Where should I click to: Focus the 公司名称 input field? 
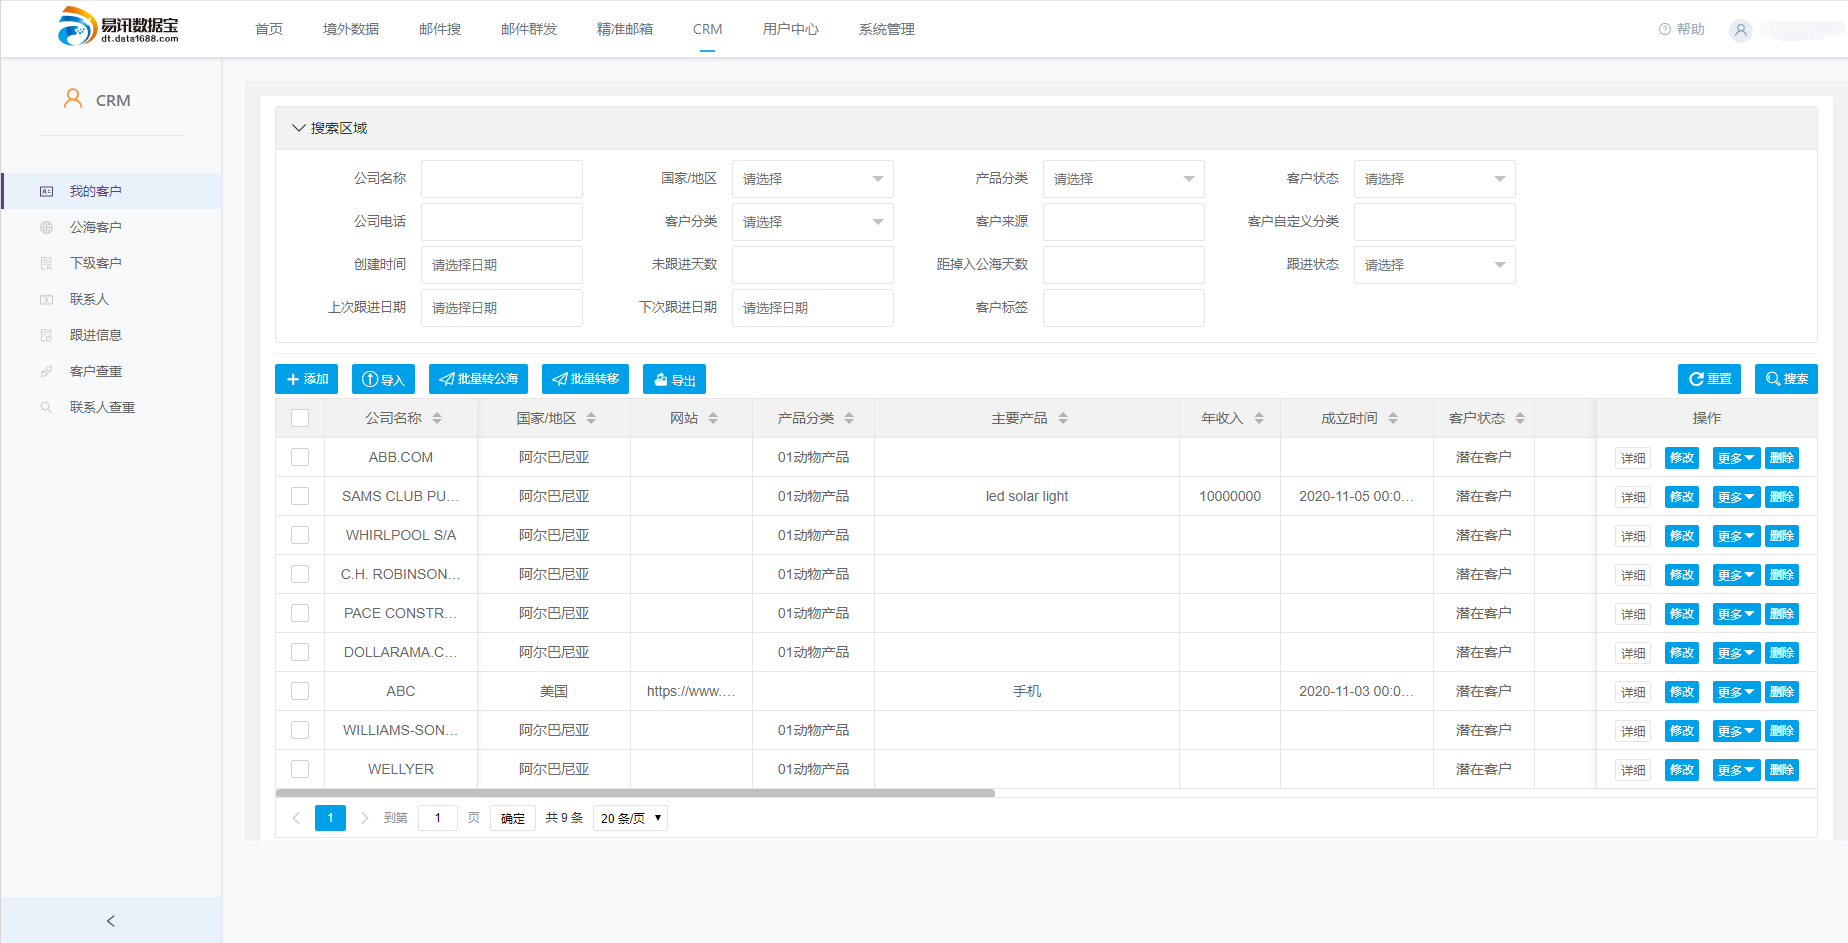[x=502, y=179]
